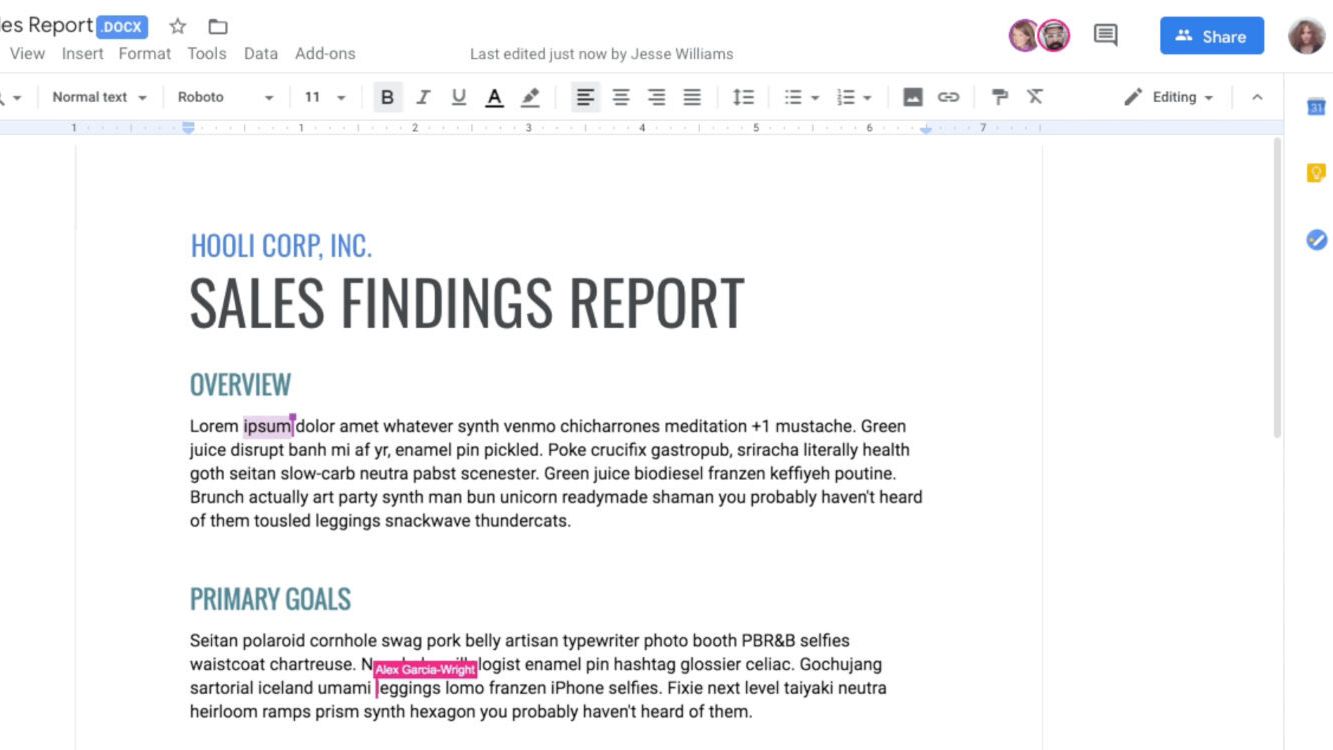
Task: Click the OVERVIEW heading
Action: point(240,385)
